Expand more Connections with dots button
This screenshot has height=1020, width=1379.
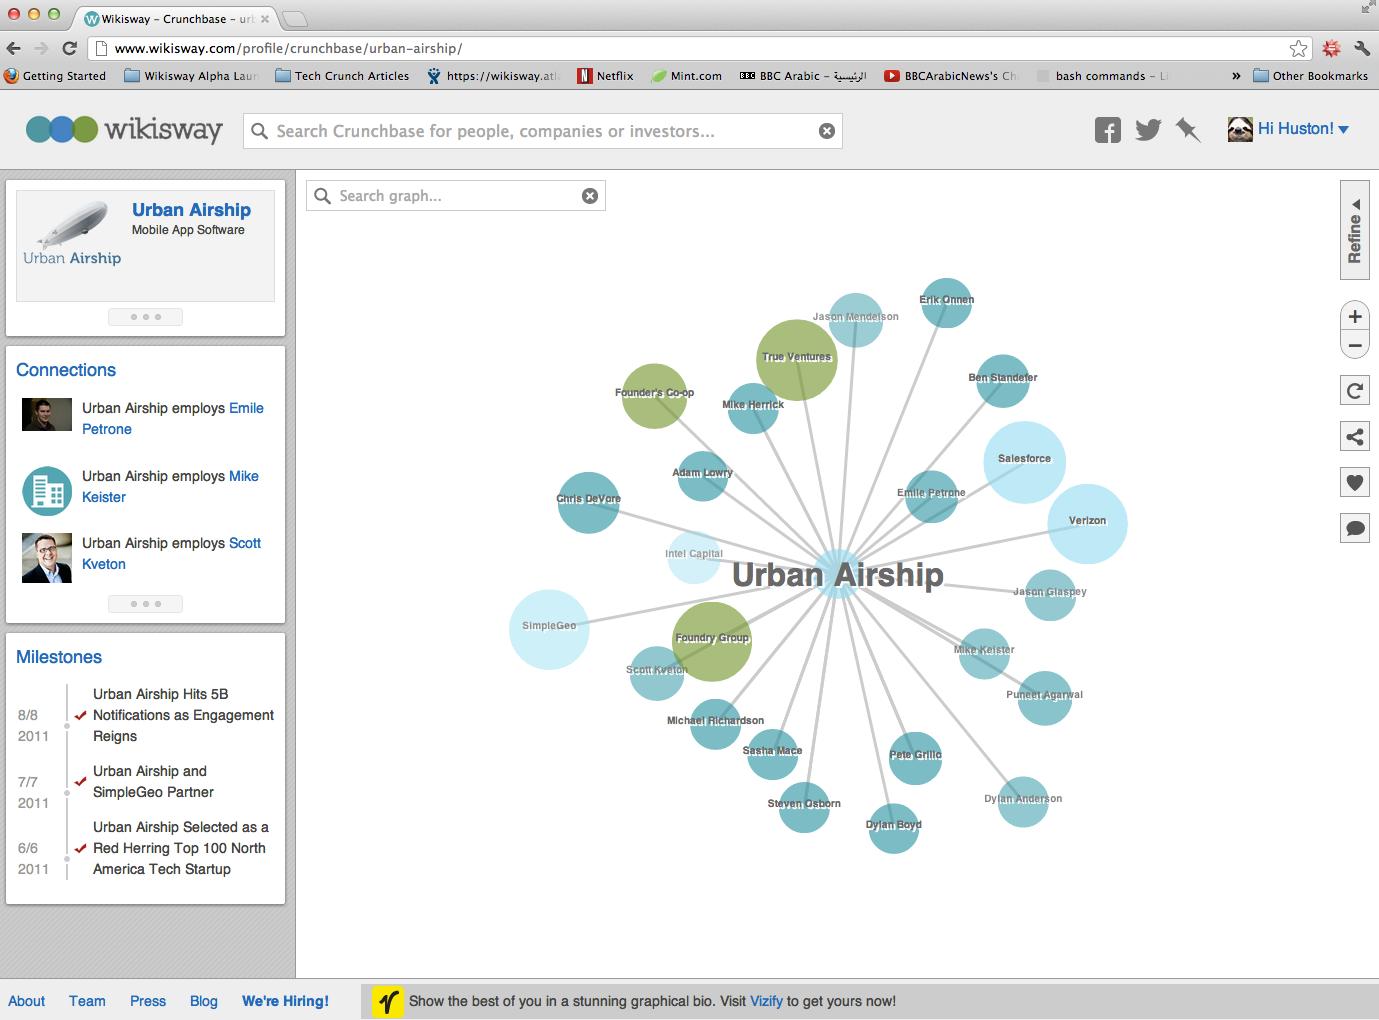tap(146, 604)
